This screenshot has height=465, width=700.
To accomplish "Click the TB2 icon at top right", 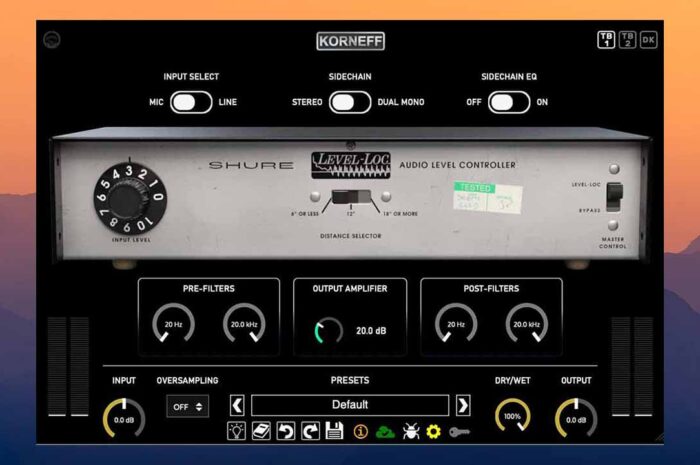I will [x=627, y=40].
